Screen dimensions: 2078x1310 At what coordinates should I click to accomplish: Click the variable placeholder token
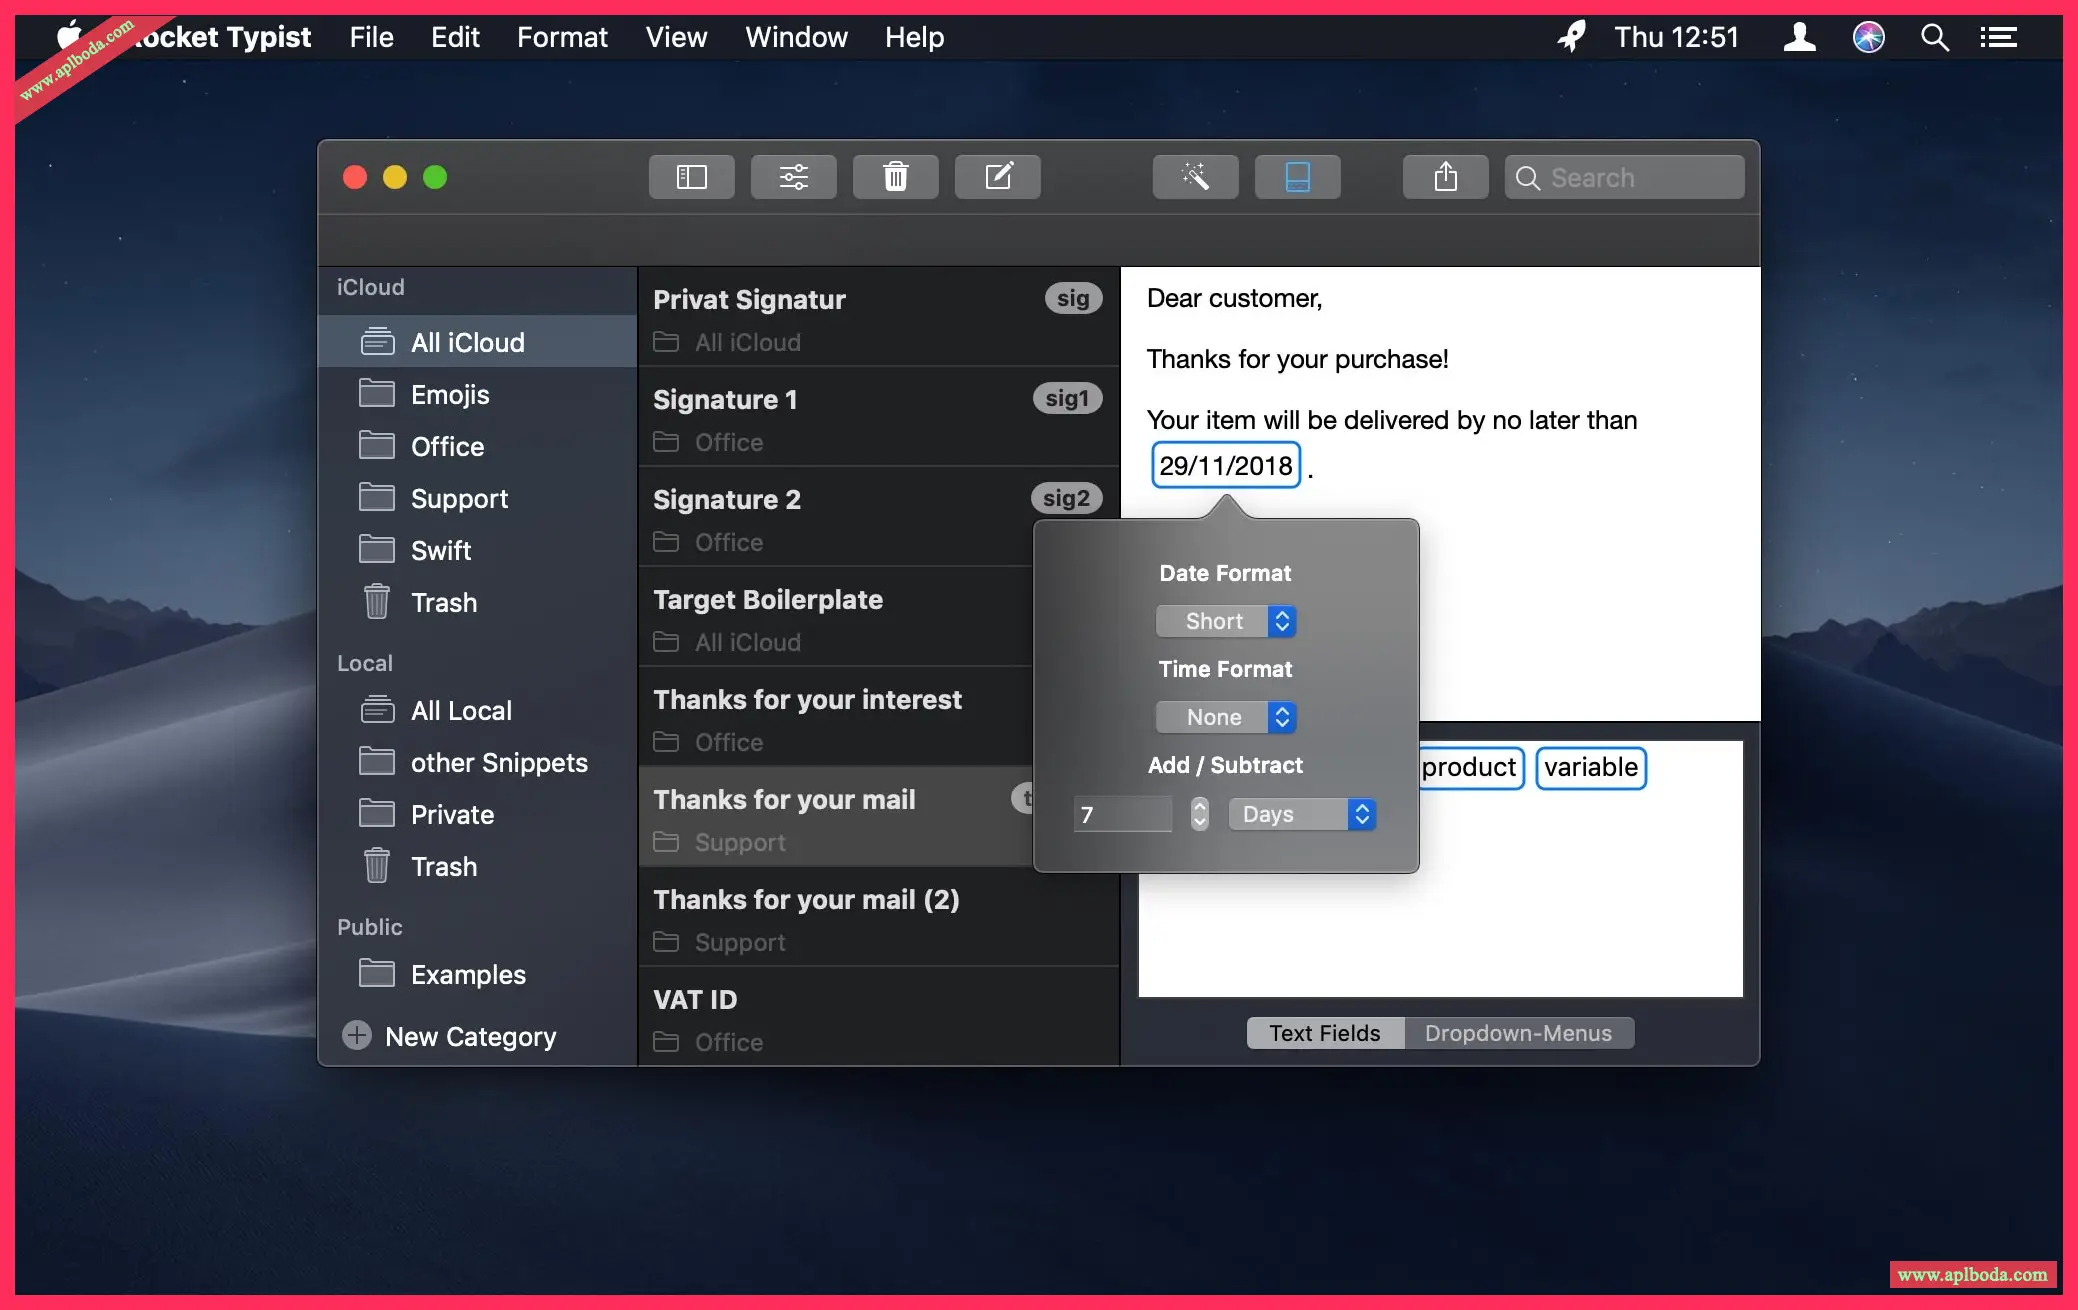(x=1591, y=768)
